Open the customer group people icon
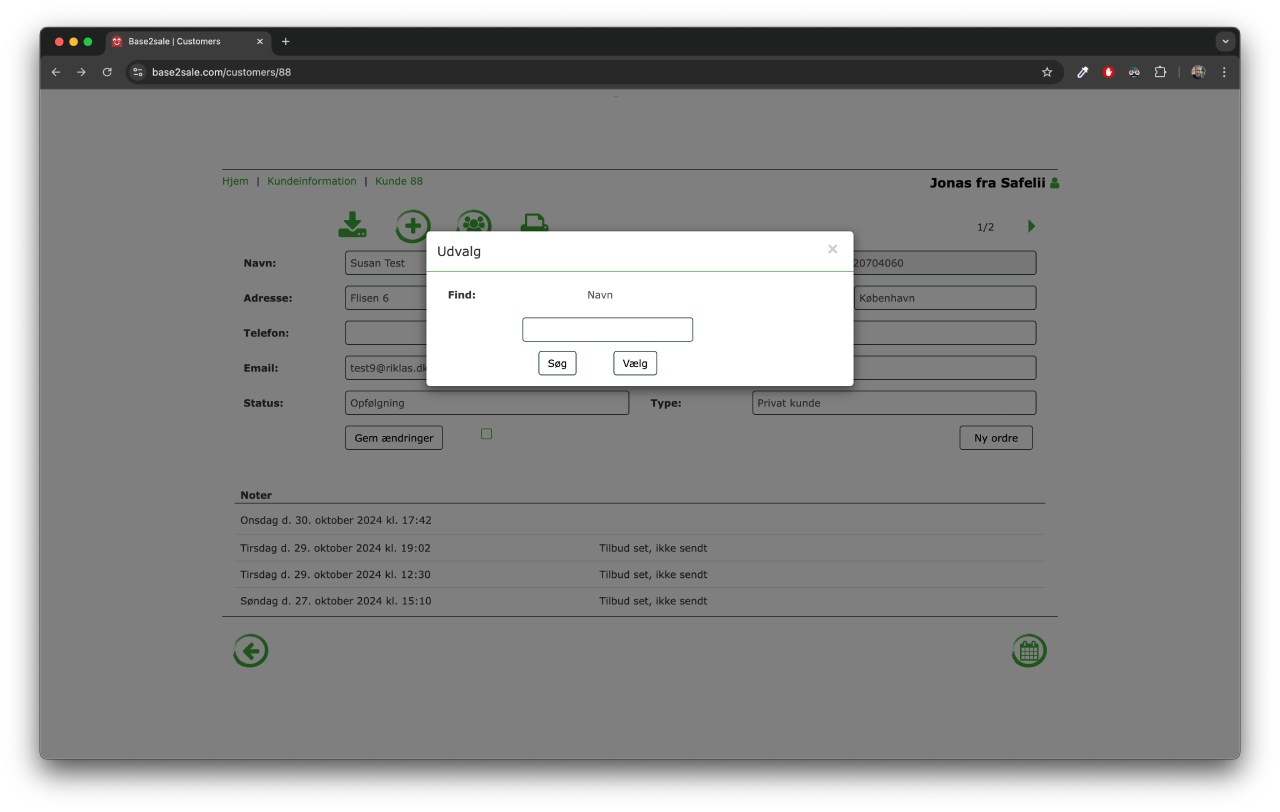This screenshot has height=812, width=1280. [x=474, y=223]
